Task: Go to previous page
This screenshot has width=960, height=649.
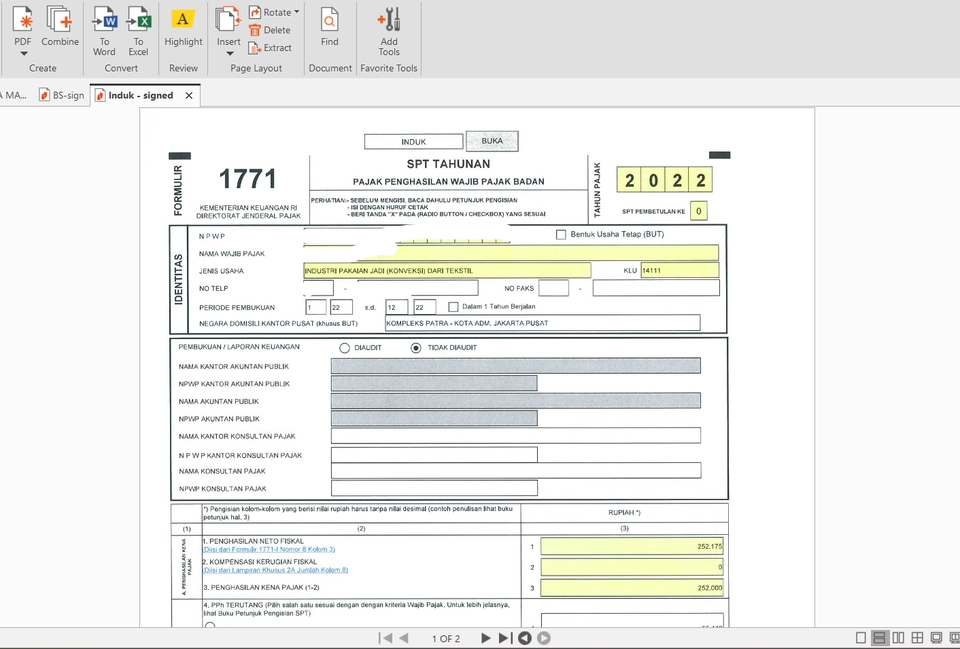Action: [404, 638]
